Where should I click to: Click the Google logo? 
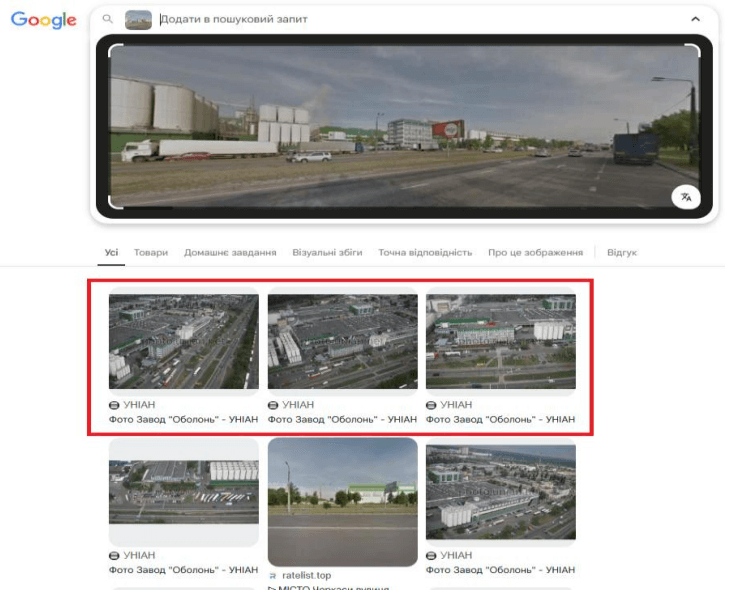pos(44,20)
